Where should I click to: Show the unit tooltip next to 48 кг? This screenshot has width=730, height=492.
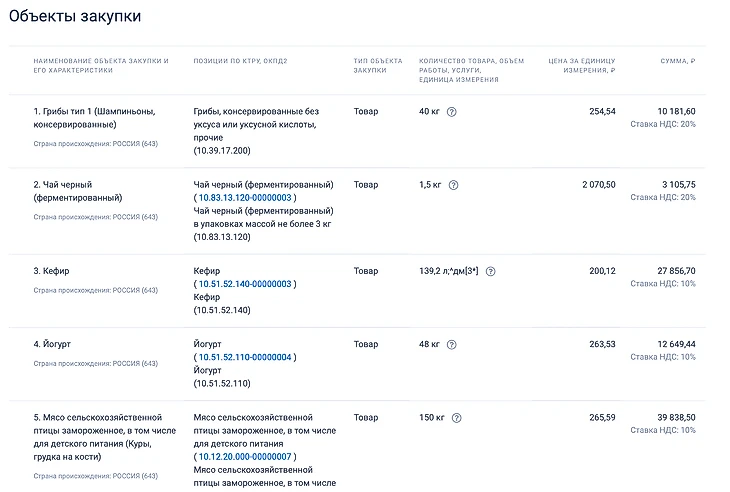452,345
